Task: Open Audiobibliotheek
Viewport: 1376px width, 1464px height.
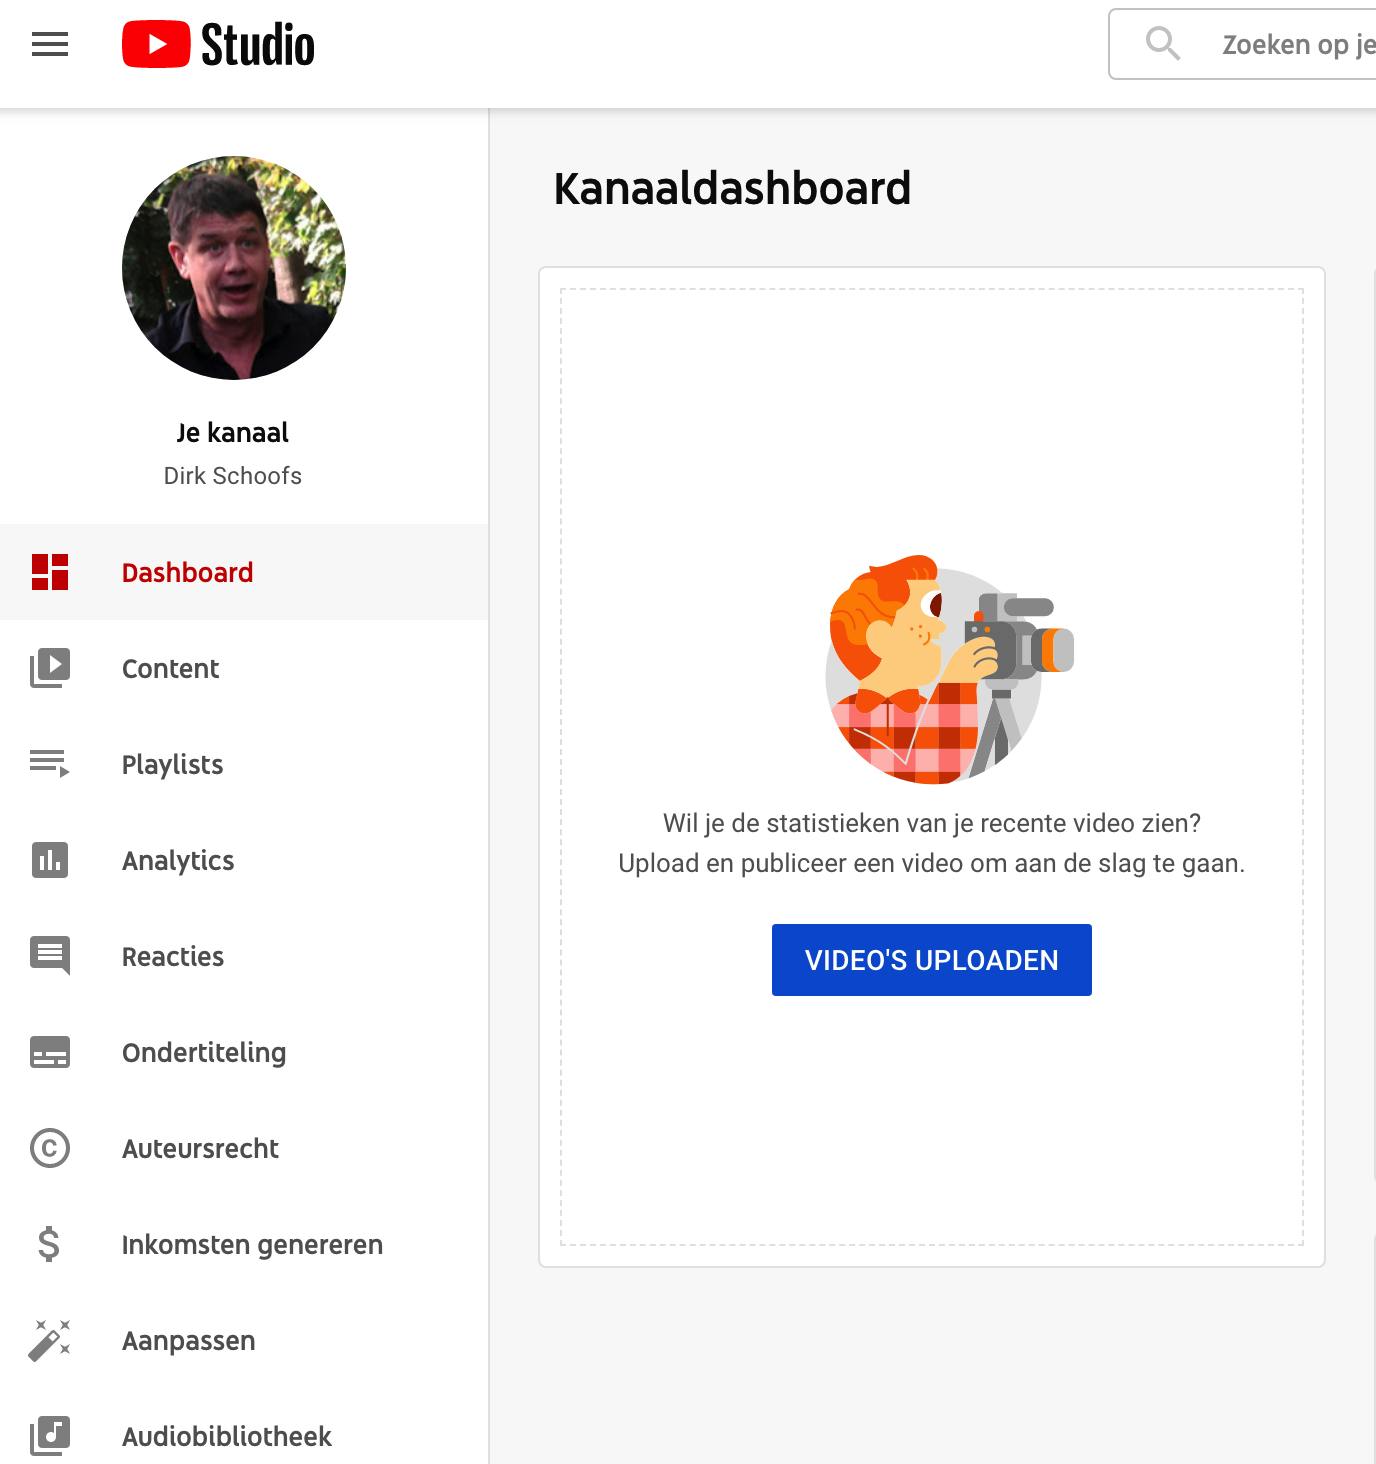Action: 244,1436
